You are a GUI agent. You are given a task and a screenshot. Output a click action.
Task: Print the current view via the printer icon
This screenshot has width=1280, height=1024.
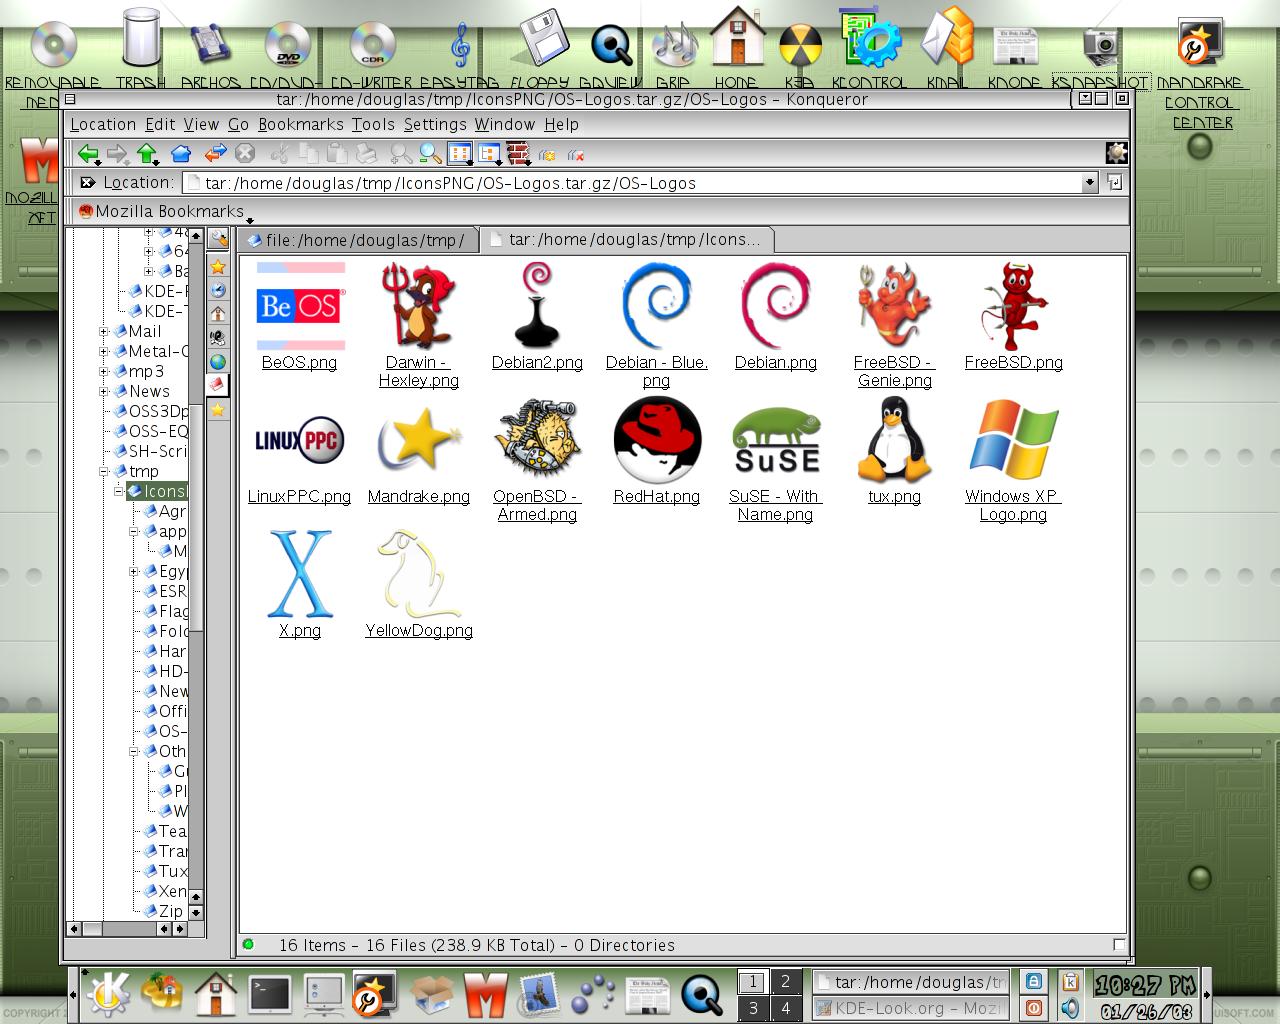(x=367, y=153)
